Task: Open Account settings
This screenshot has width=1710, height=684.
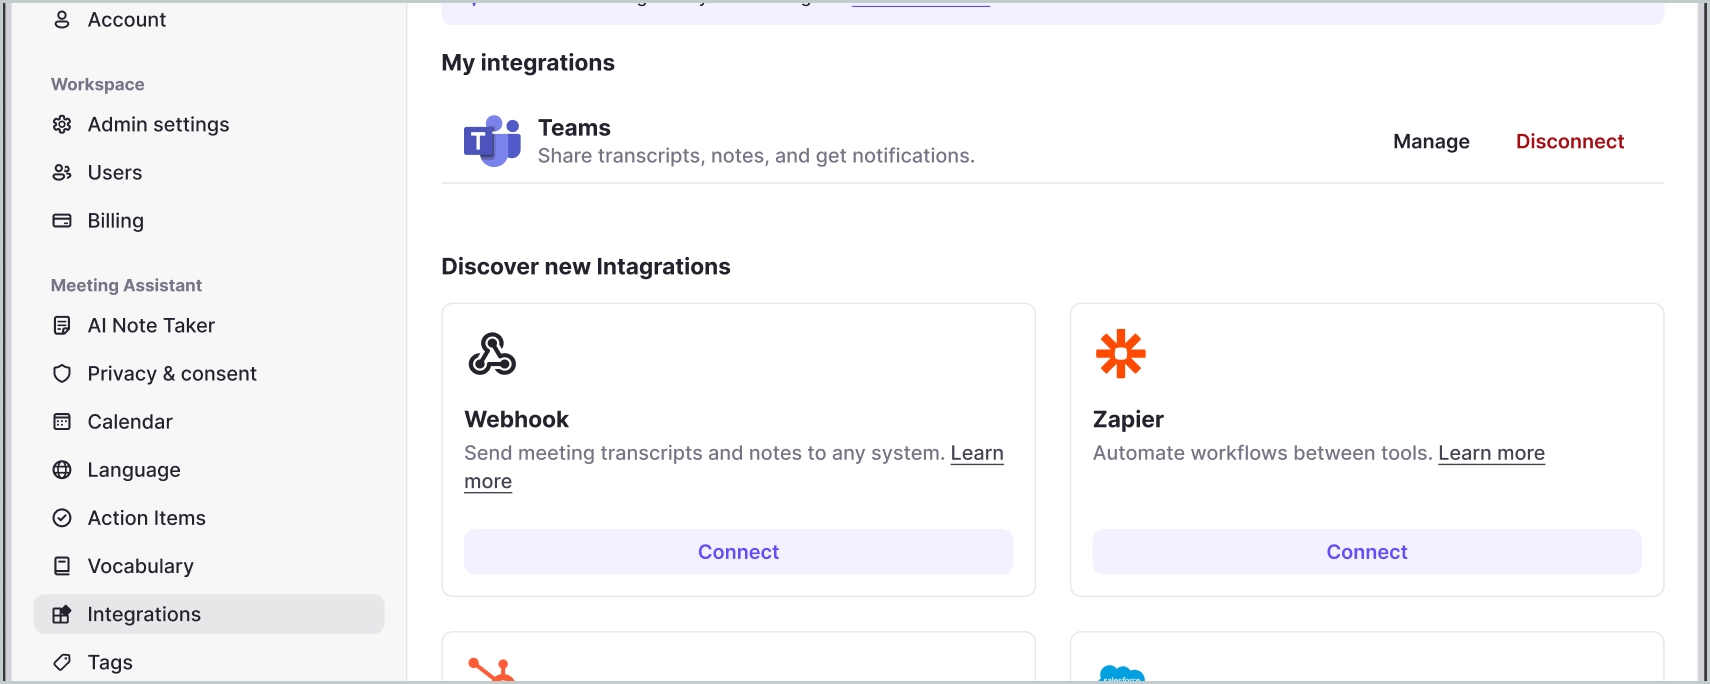Action: 126,20
